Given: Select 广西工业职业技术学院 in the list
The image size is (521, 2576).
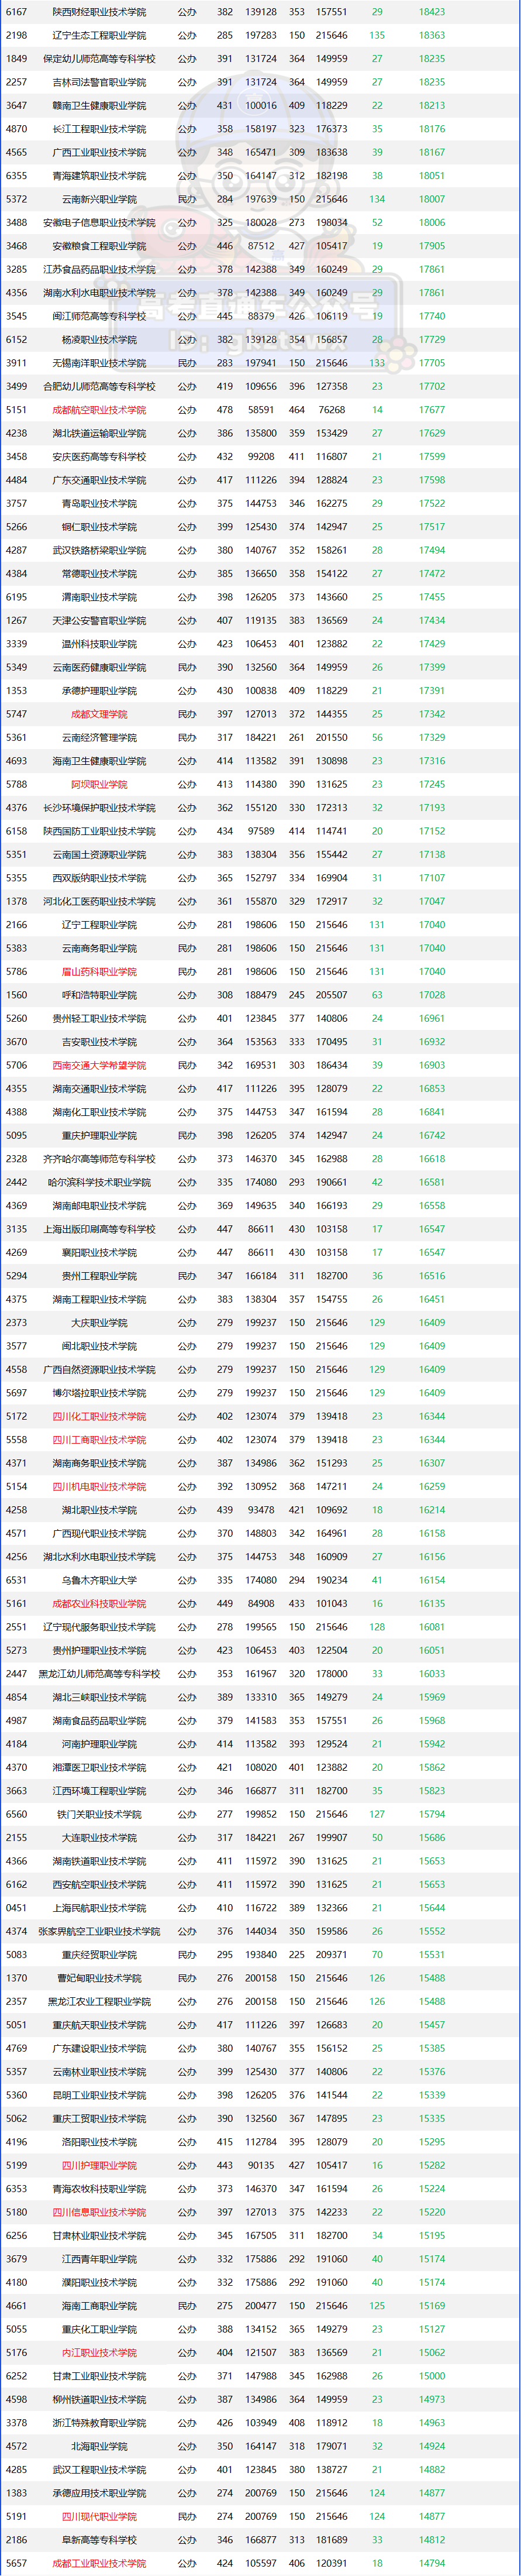Looking at the screenshot, I should [x=99, y=152].
